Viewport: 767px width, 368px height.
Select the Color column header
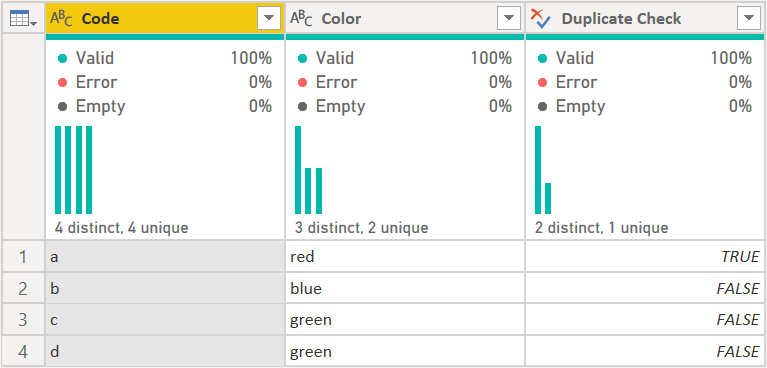click(405, 18)
